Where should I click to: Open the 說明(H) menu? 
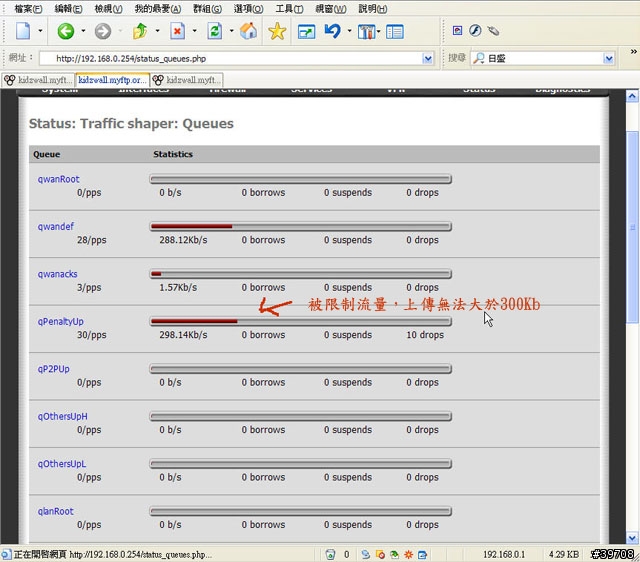[x=373, y=9]
